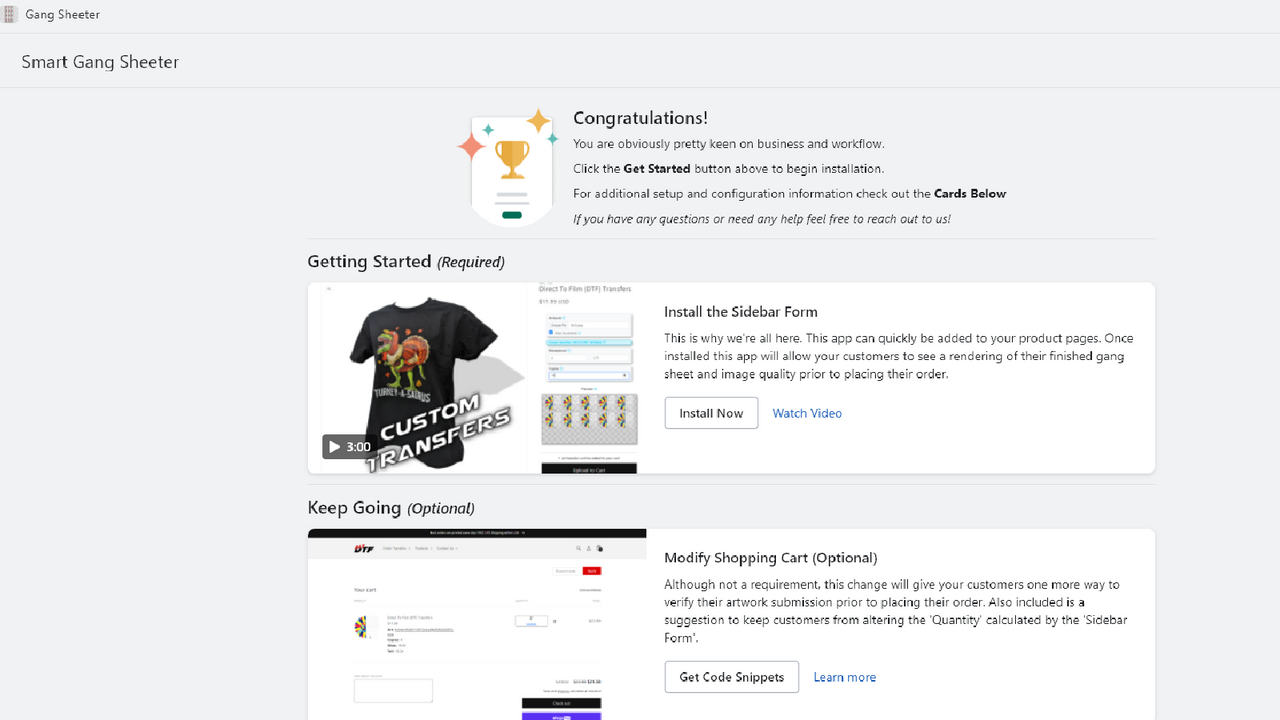Click the search icon in cart preview header
The height and width of the screenshot is (720, 1280).
click(x=579, y=548)
